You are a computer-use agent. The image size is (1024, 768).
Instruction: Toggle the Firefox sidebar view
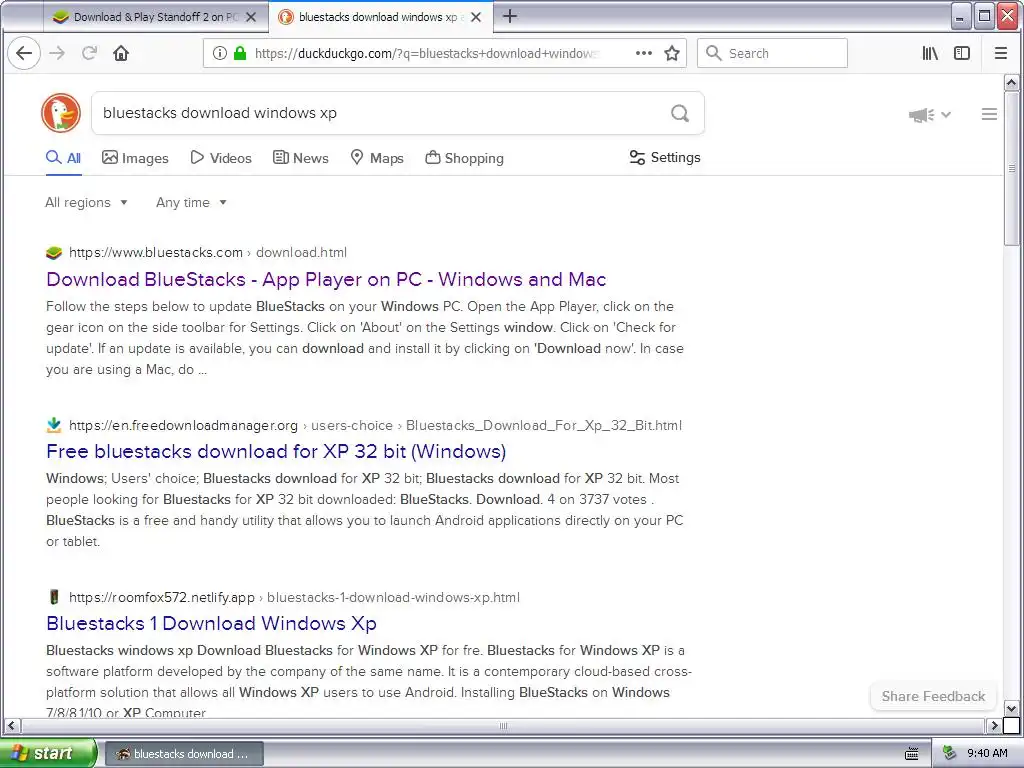962,53
